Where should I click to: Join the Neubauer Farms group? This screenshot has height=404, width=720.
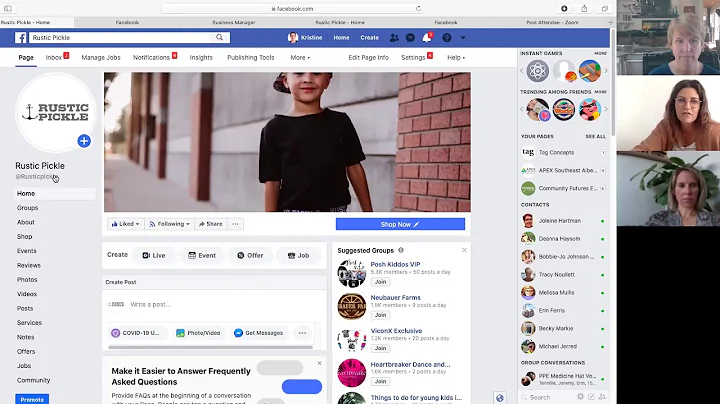coord(381,315)
